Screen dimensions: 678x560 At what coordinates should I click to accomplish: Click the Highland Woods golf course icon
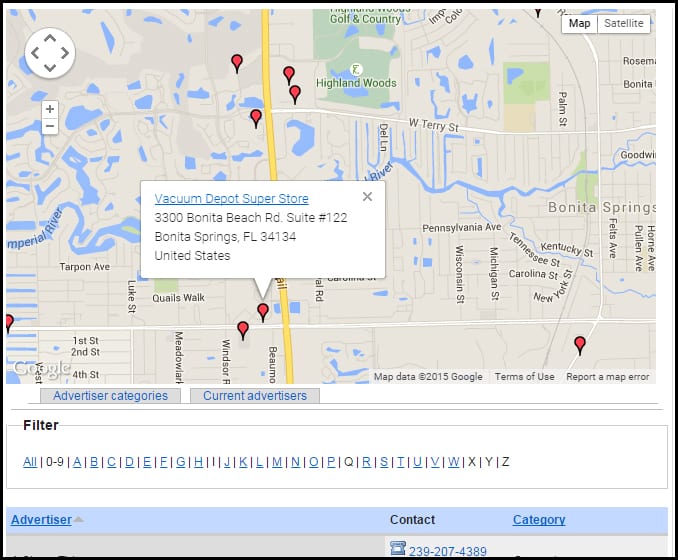tap(356, 69)
